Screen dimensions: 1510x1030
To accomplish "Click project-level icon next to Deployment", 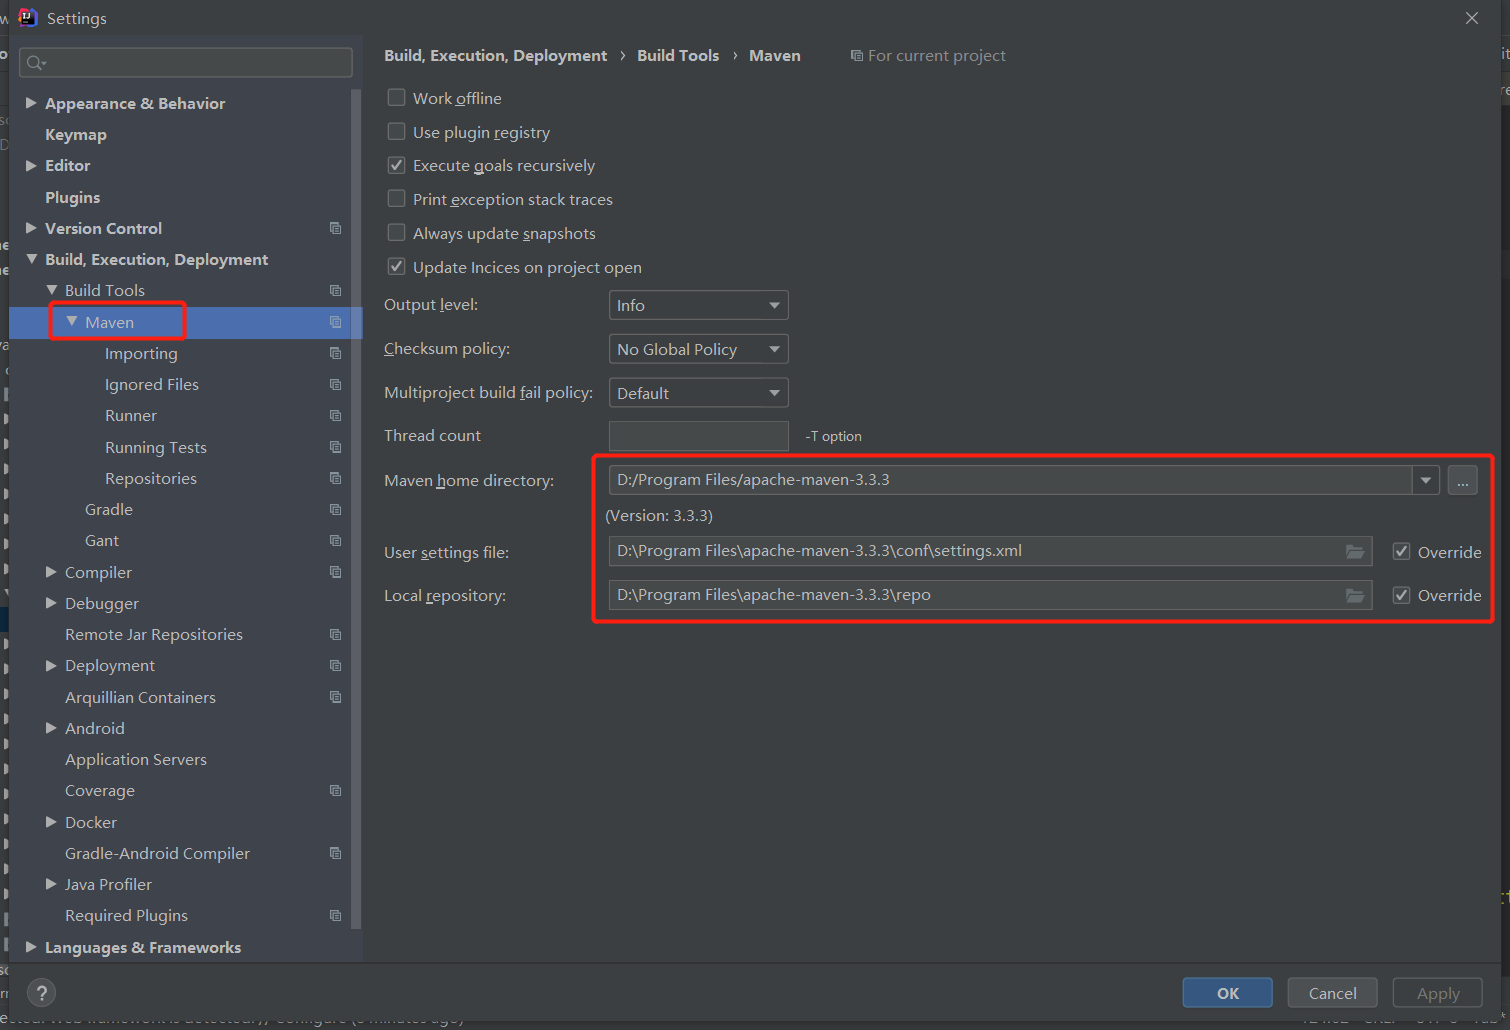I will [x=336, y=665].
